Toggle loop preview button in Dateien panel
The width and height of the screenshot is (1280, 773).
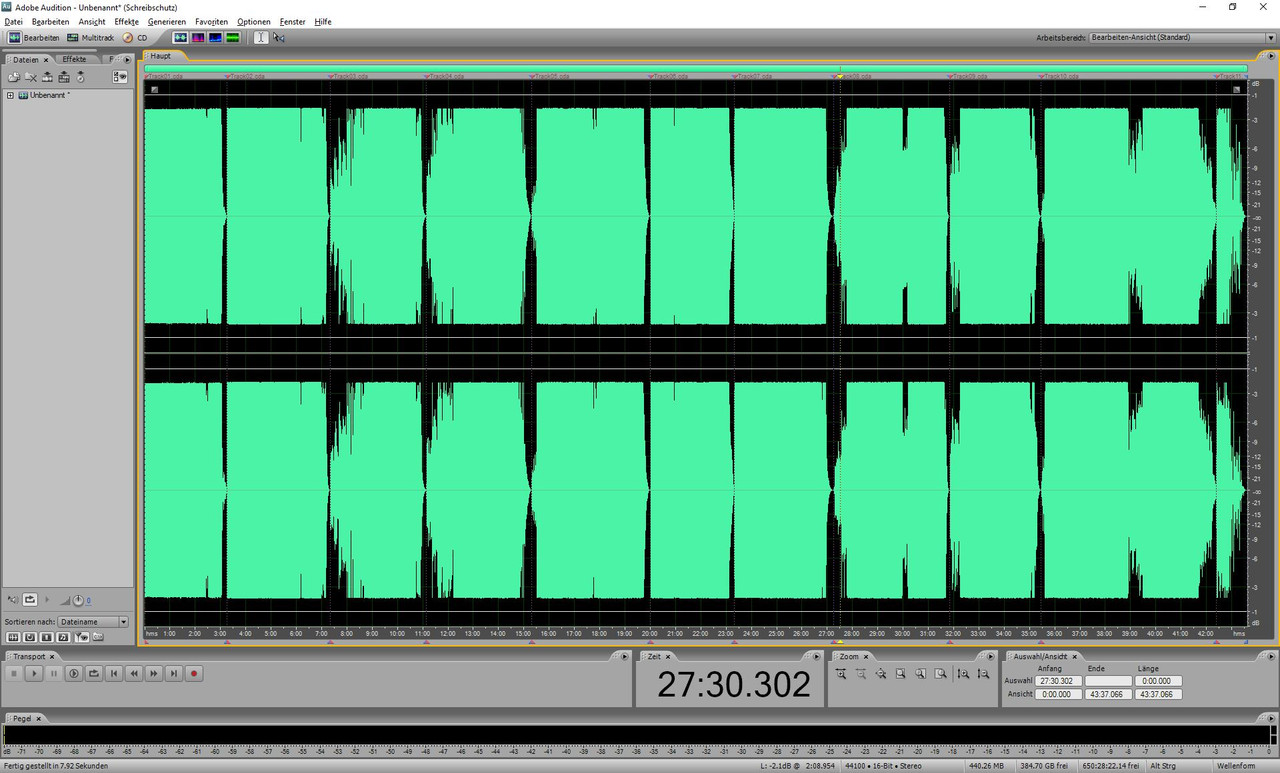(x=30, y=600)
